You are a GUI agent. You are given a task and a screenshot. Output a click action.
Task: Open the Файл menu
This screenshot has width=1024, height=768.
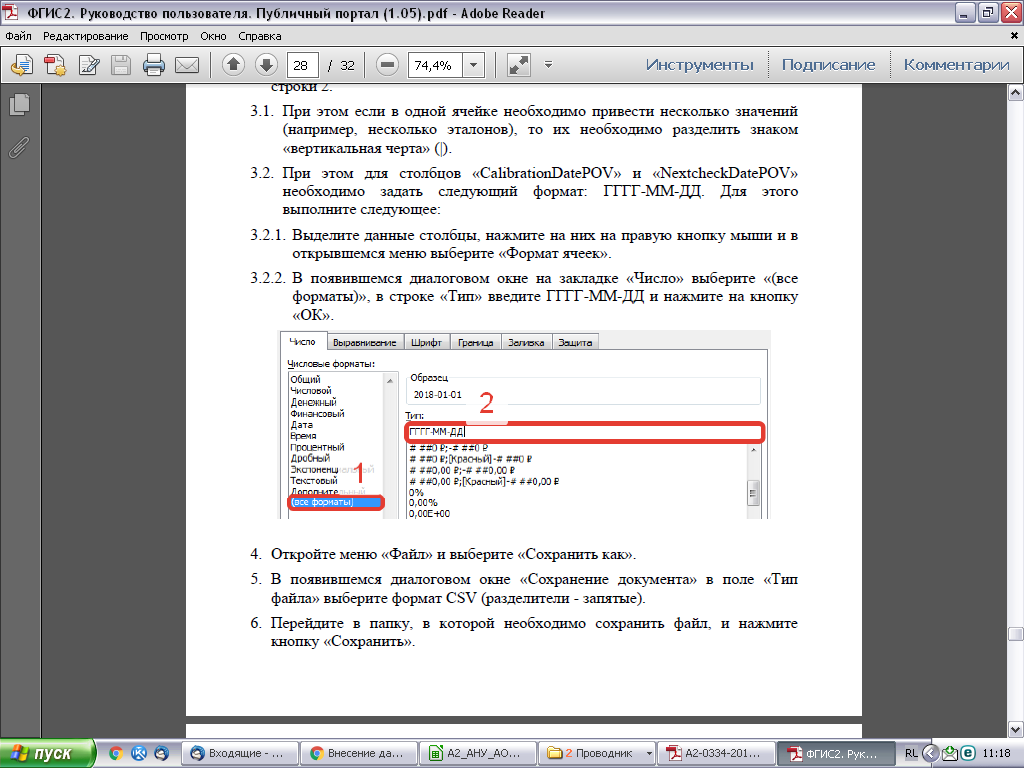click(x=18, y=35)
